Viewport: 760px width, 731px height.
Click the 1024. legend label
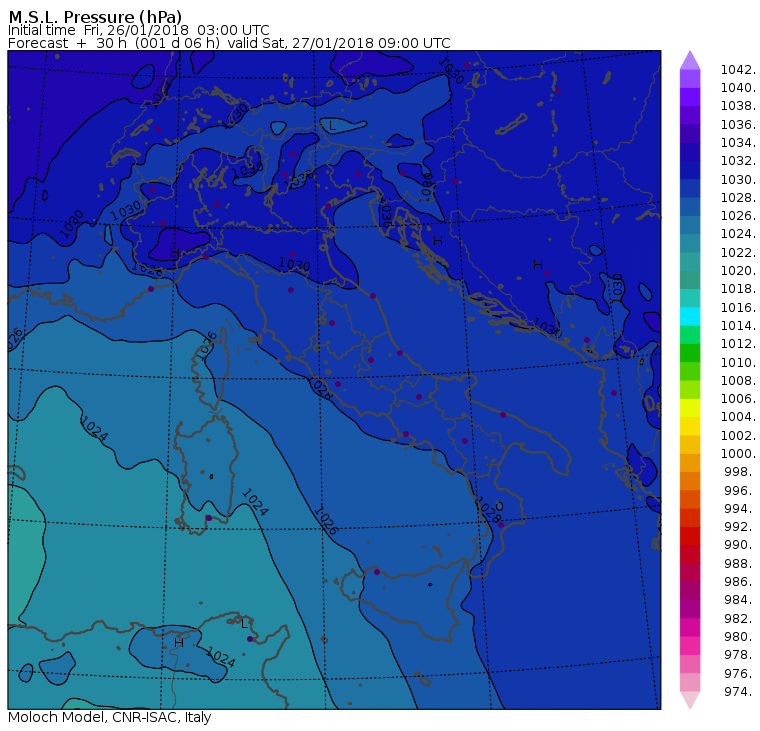[x=738, y=234]
